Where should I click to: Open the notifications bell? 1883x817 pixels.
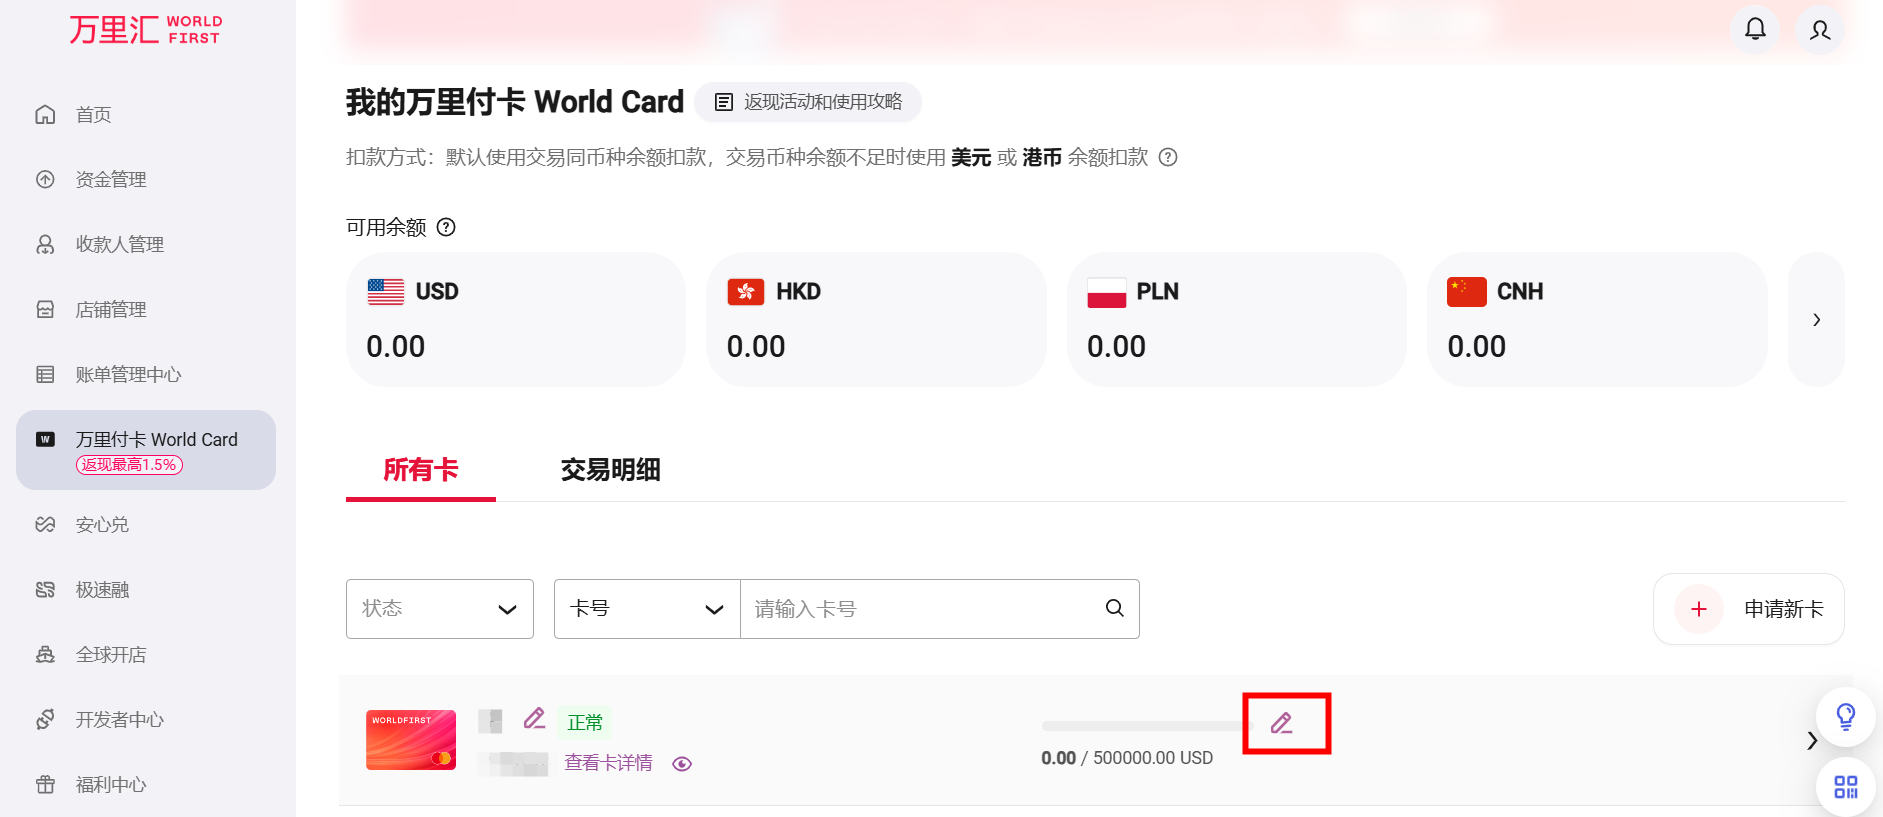click(1755, 29)
